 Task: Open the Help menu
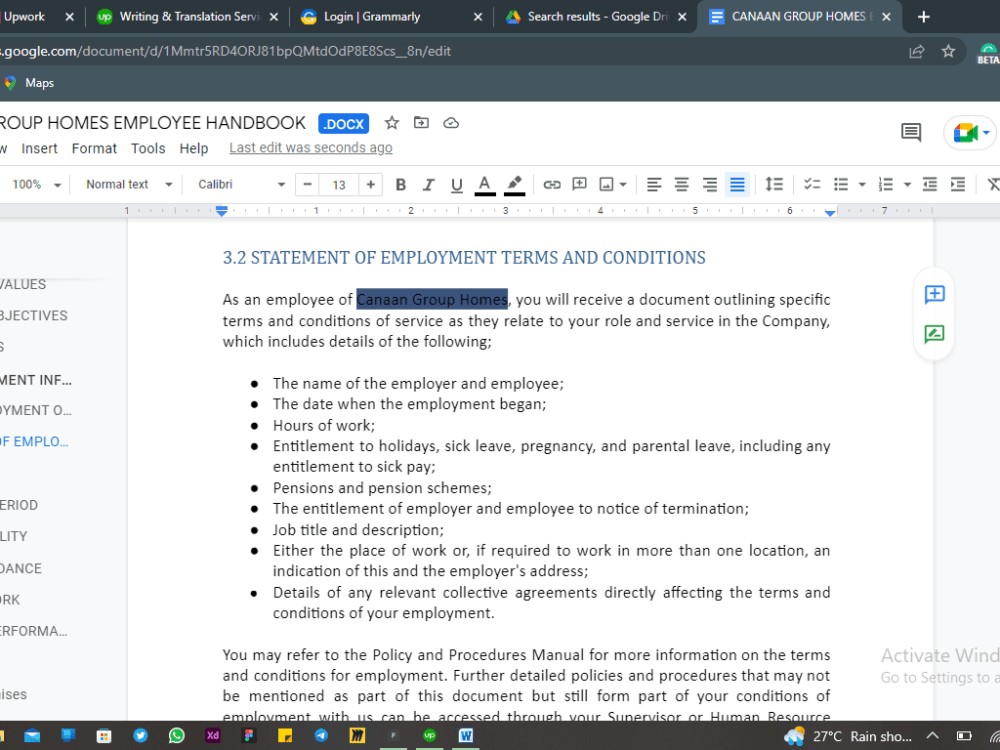[194, 149]
